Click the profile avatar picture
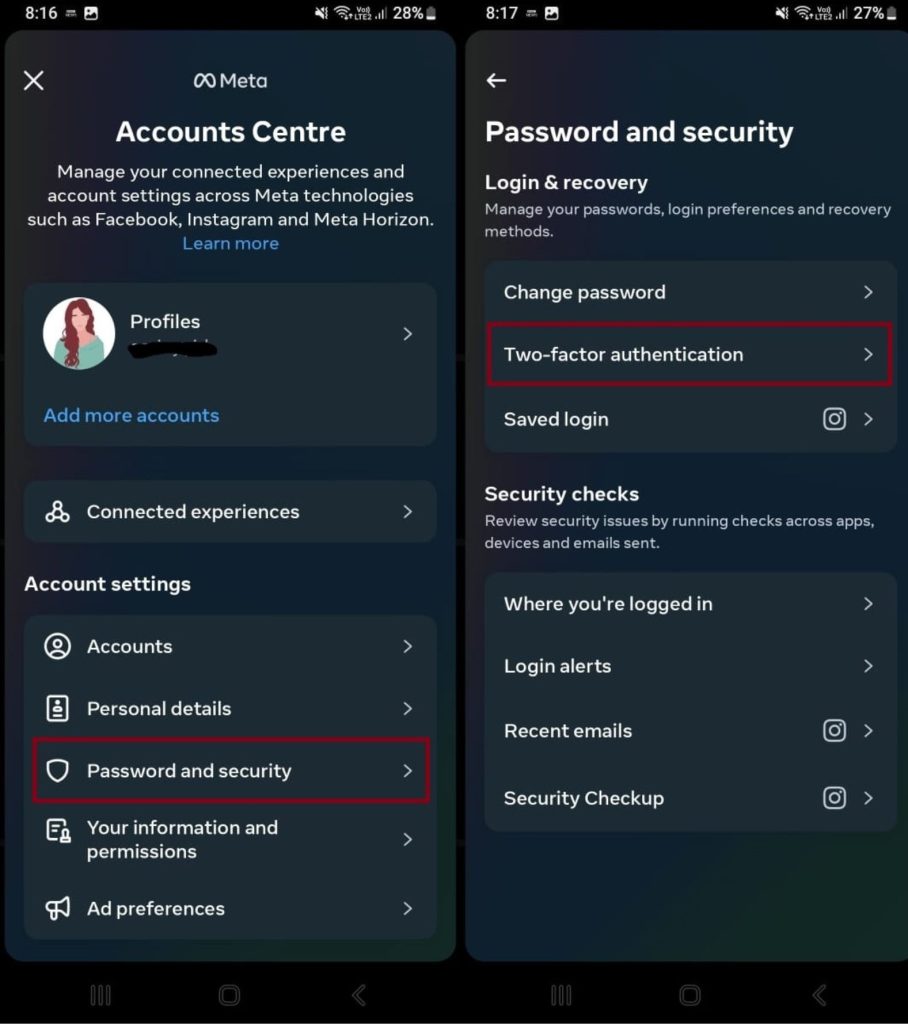Image resolution: width=908 pixels, height=1024 pixels. click(x=79, y=333)
